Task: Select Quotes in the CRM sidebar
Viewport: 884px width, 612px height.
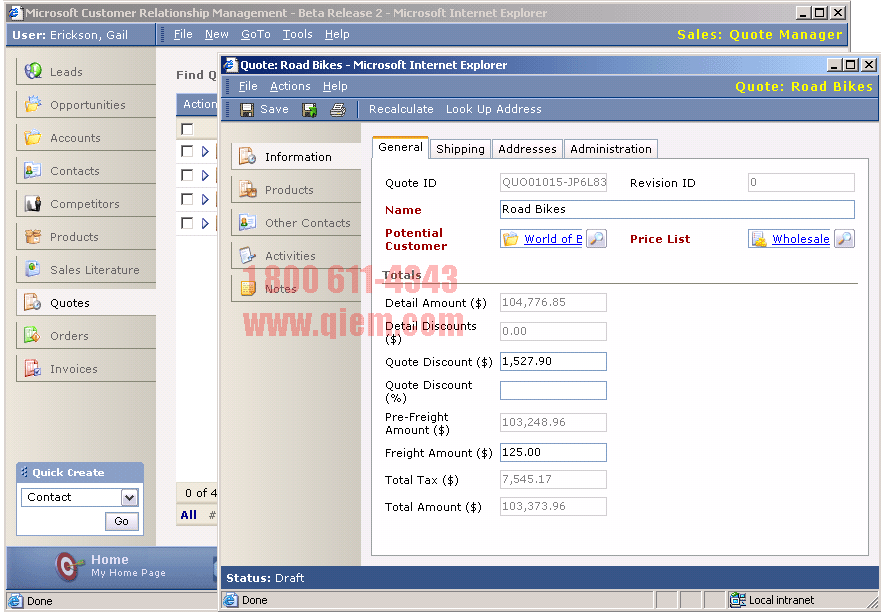Action: coord(86,303)
